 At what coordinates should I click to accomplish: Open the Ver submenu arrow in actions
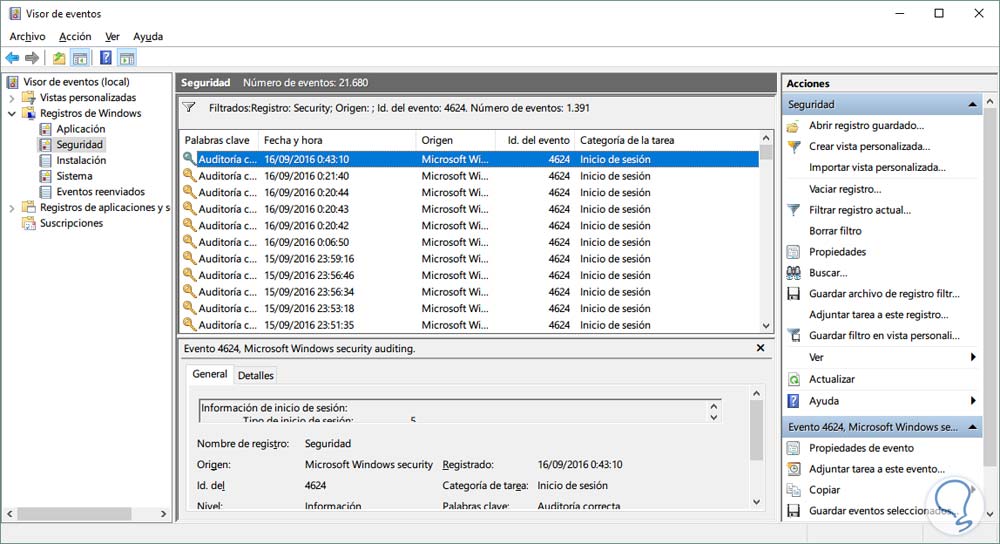click(973, 357)
